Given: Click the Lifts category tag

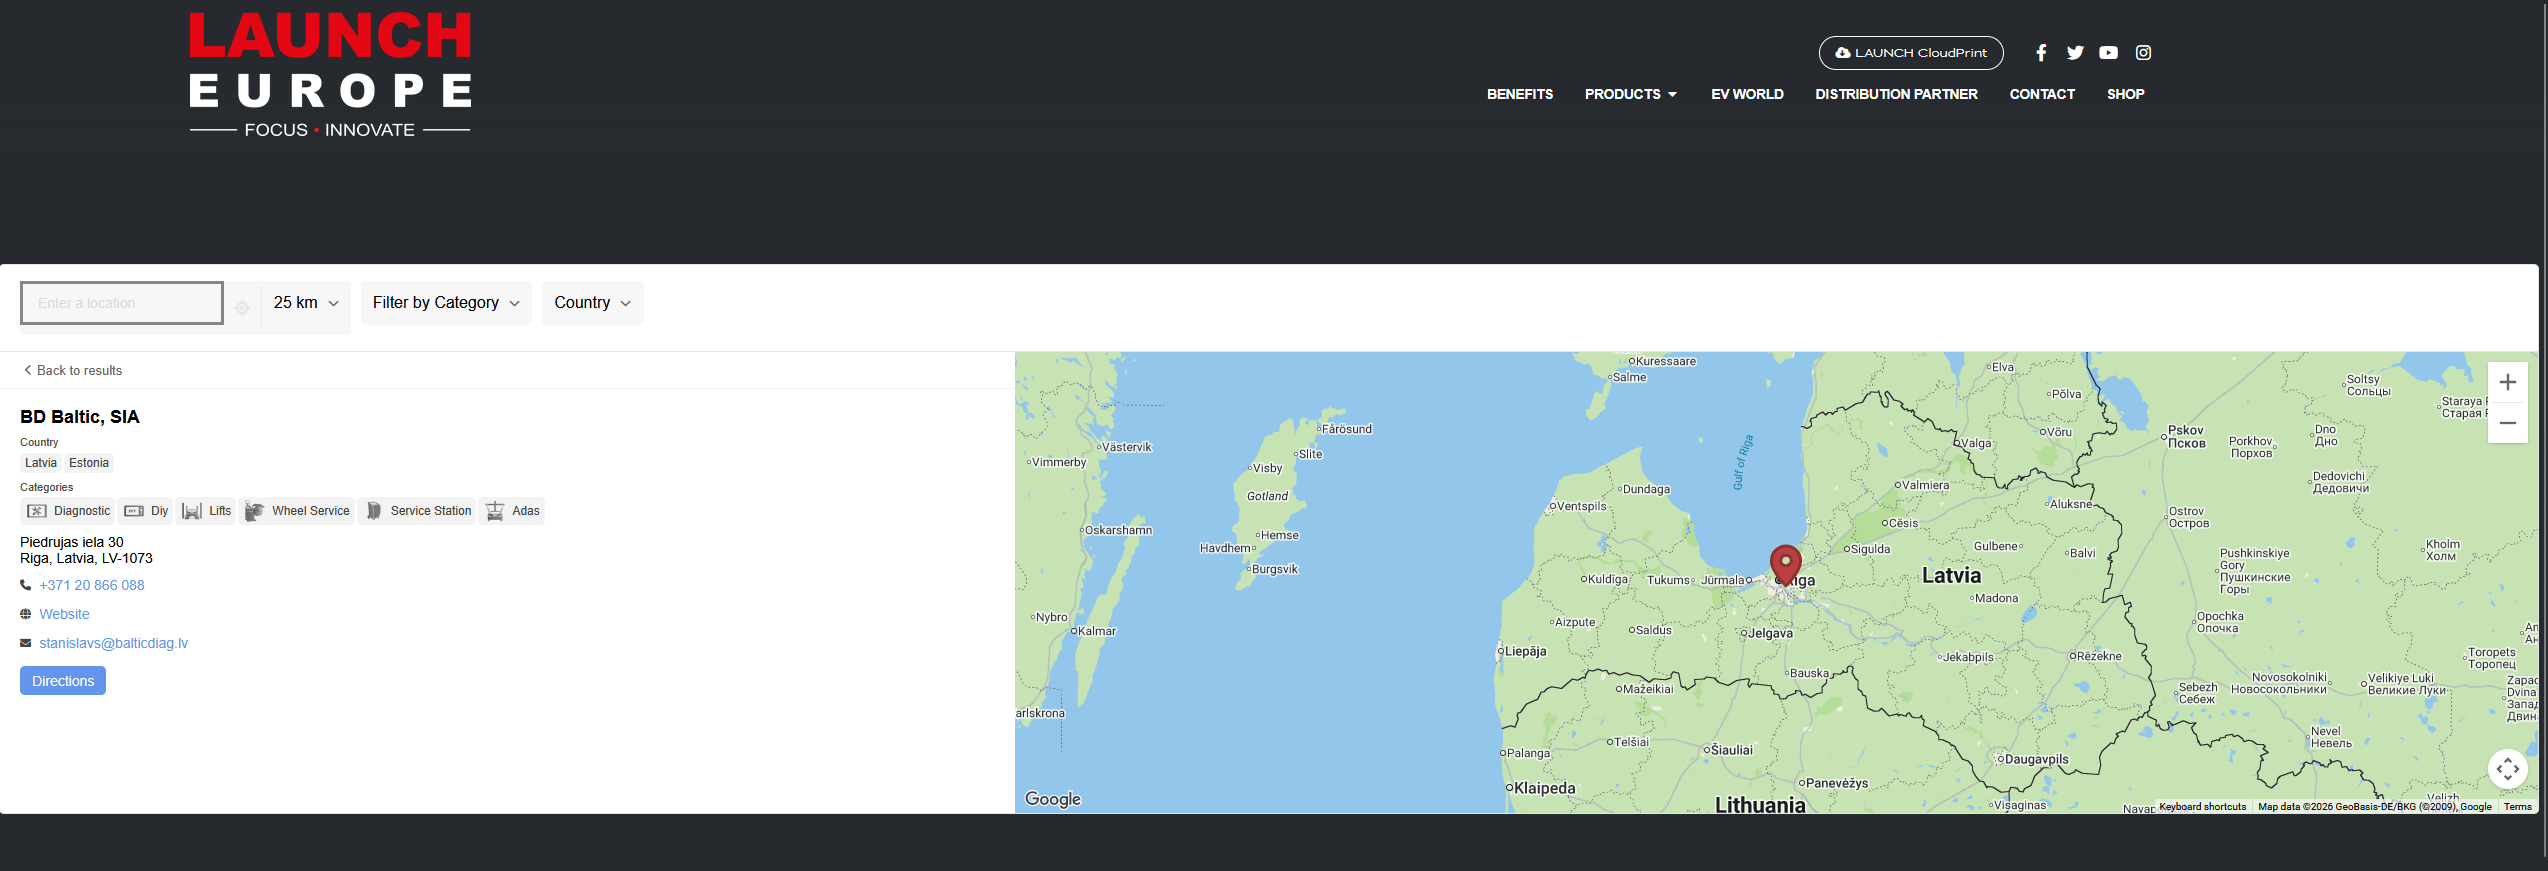Looking at the screenshot, I should (x=206, y=511).
